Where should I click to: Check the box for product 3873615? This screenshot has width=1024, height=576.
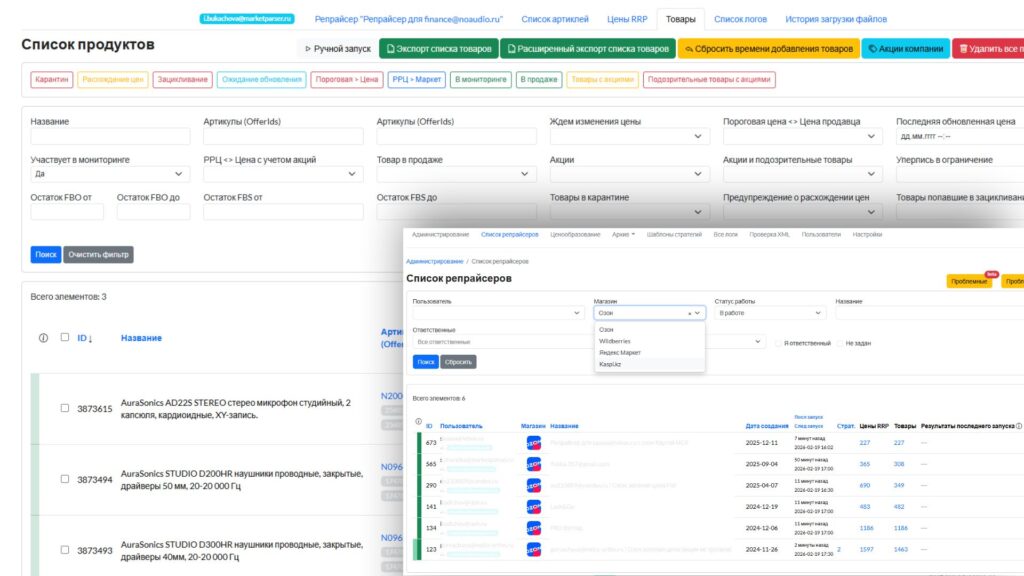point(65,408)
